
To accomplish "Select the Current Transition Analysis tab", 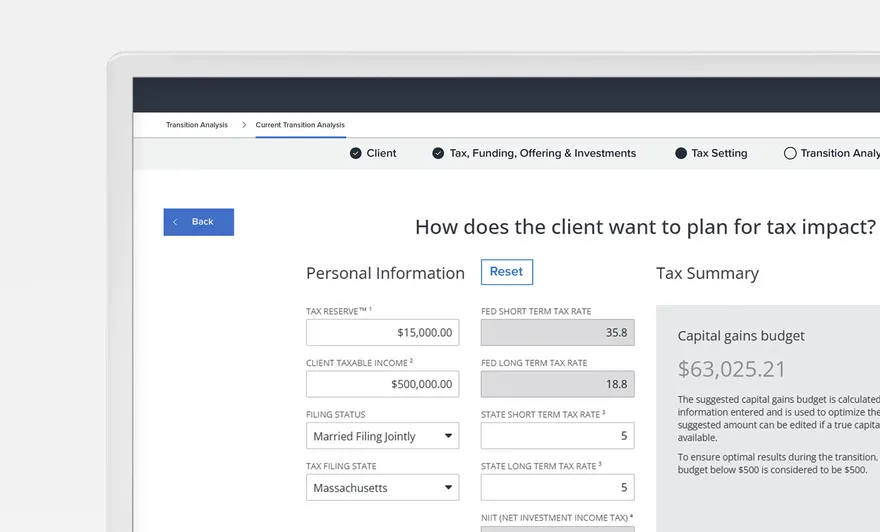I will (300, 125).
